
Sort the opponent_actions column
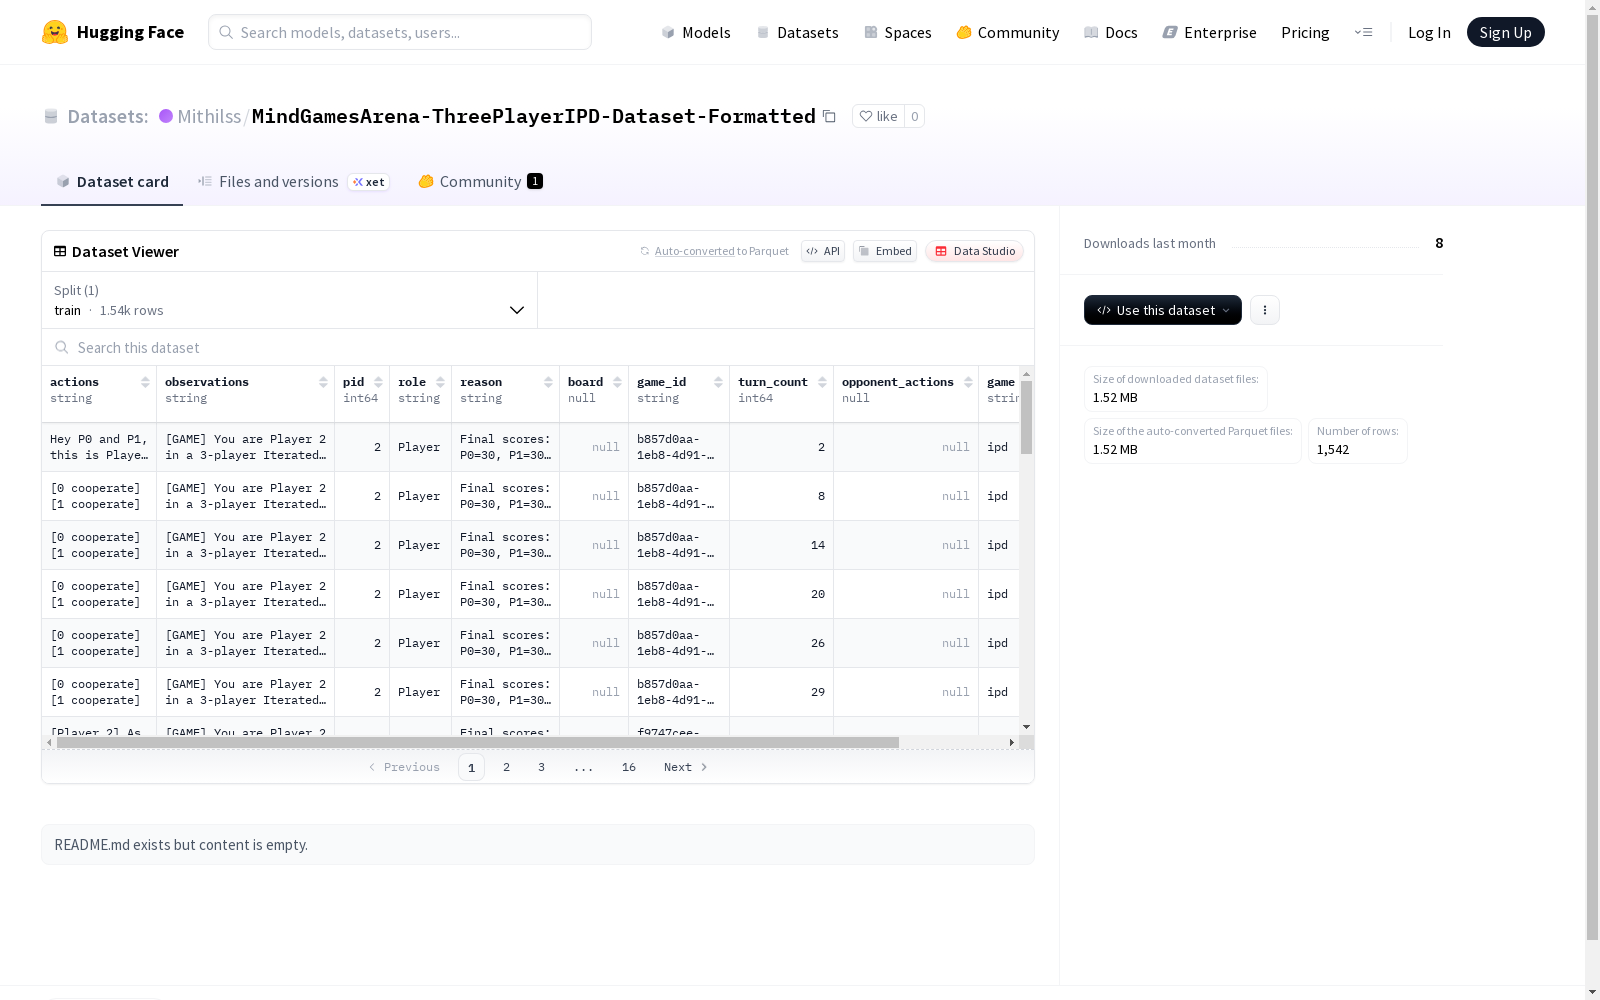[x=968, y=382]
